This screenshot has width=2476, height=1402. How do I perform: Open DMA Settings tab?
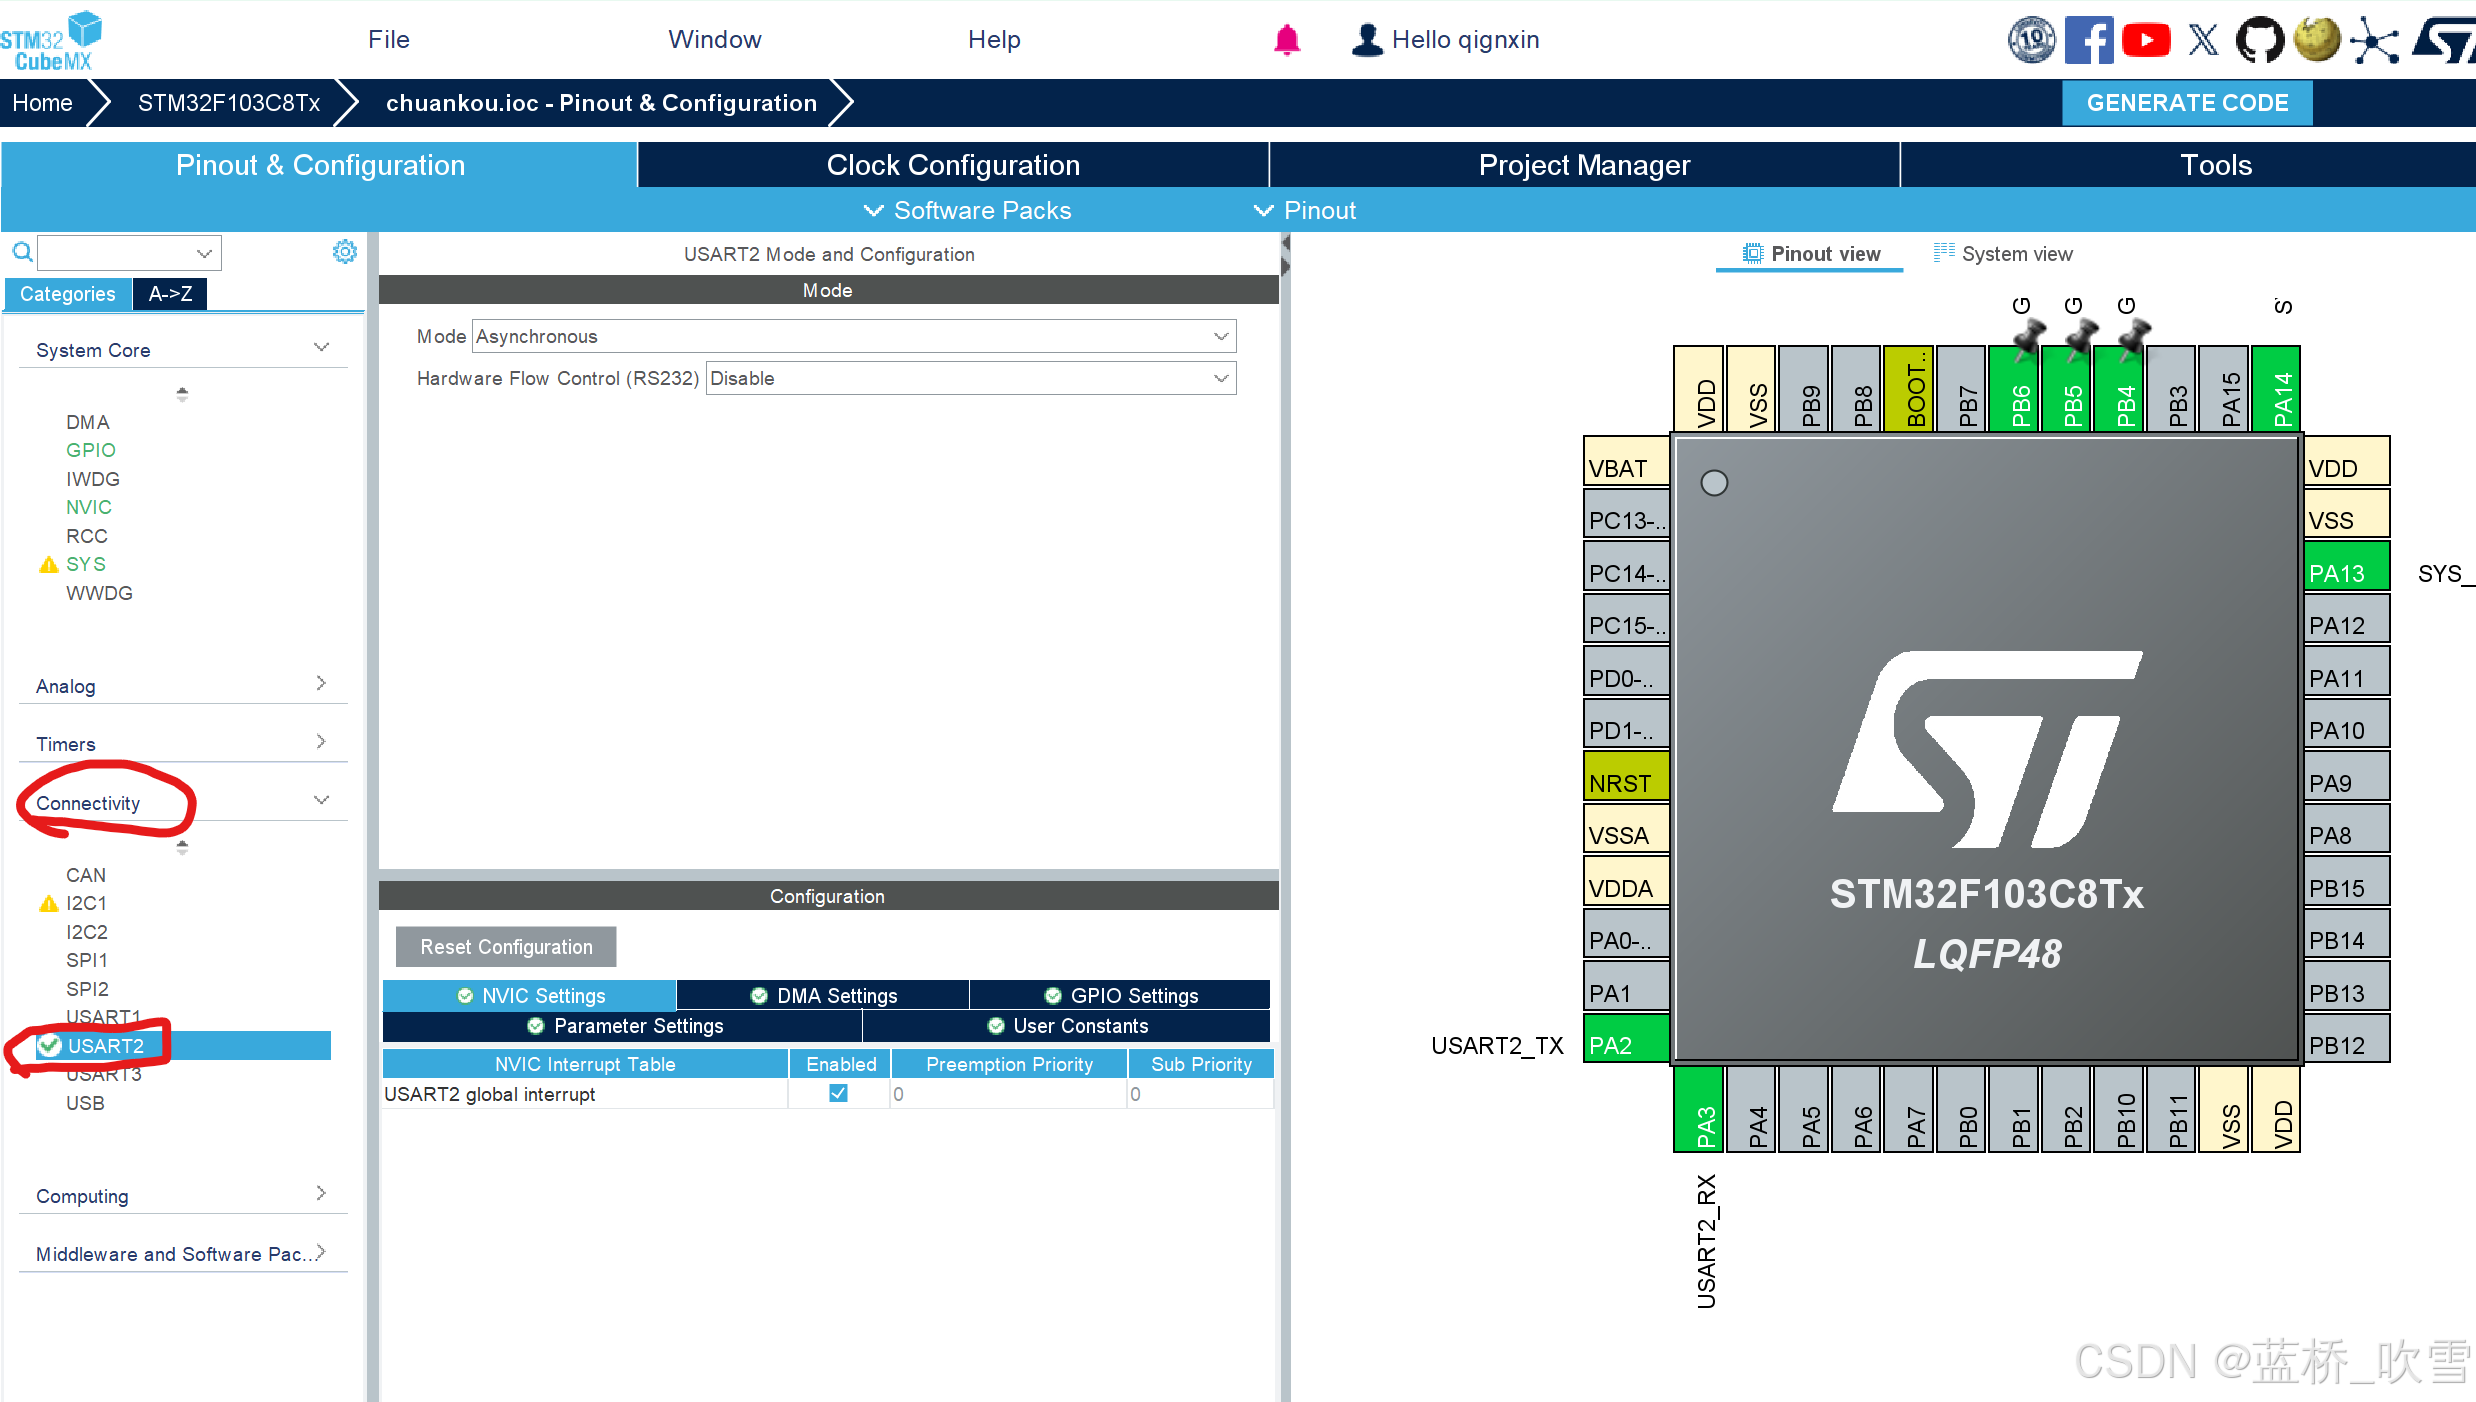[823, 996]
